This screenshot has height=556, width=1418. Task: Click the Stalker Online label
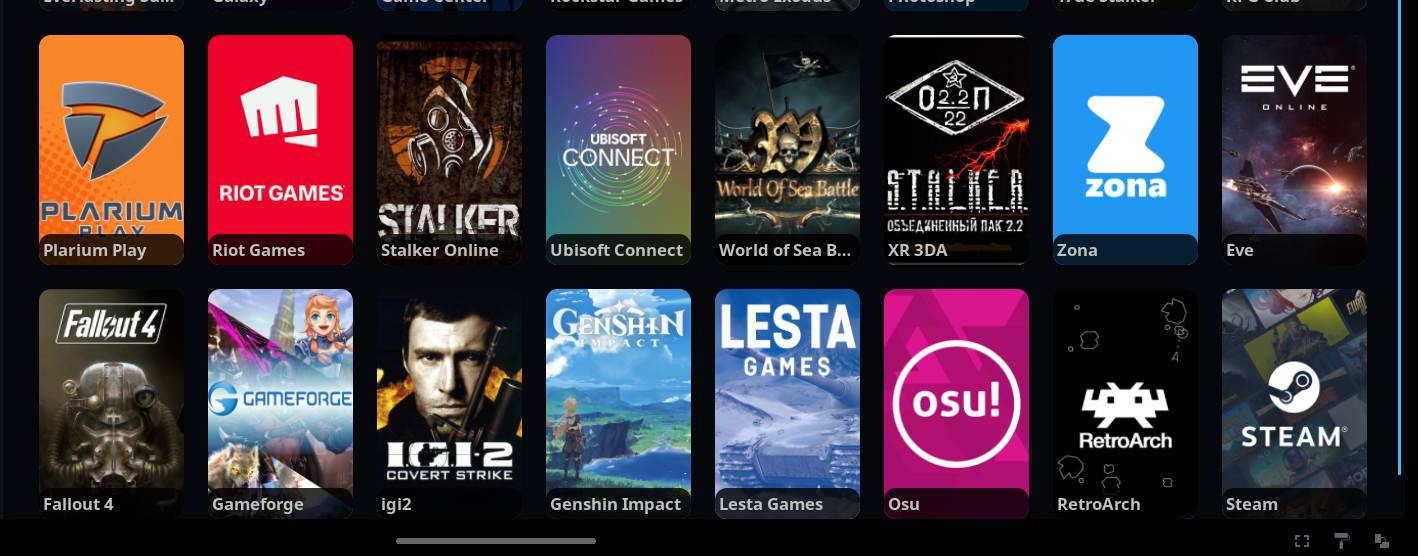tap(440, 250)
